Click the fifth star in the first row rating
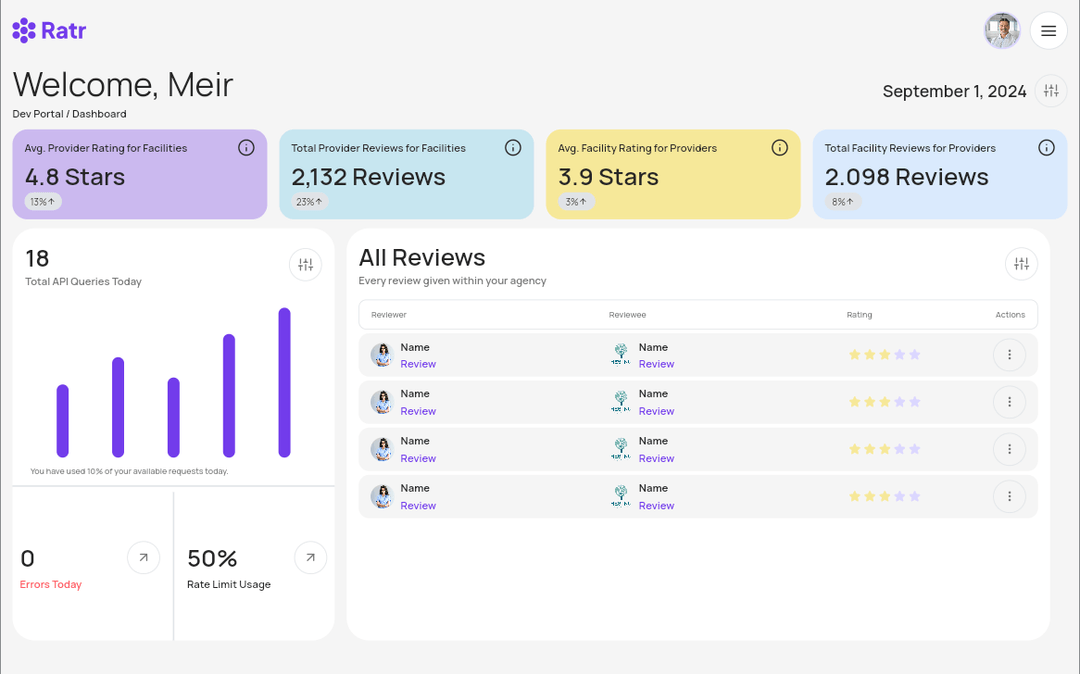Screen dimensions: 1080x674 (x=914, y=354)
